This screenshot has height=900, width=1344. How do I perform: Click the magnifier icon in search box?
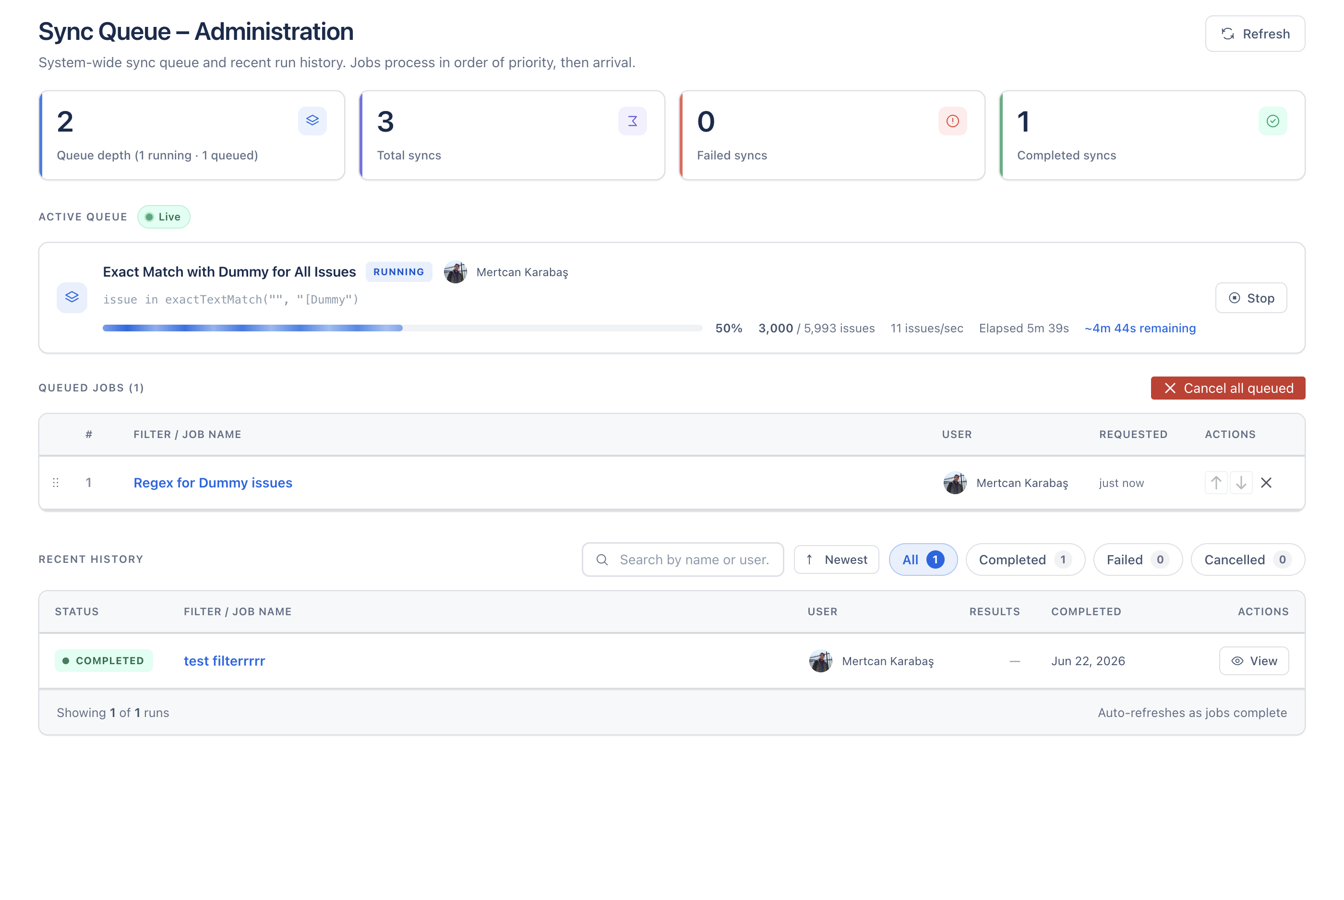point(602,560)
